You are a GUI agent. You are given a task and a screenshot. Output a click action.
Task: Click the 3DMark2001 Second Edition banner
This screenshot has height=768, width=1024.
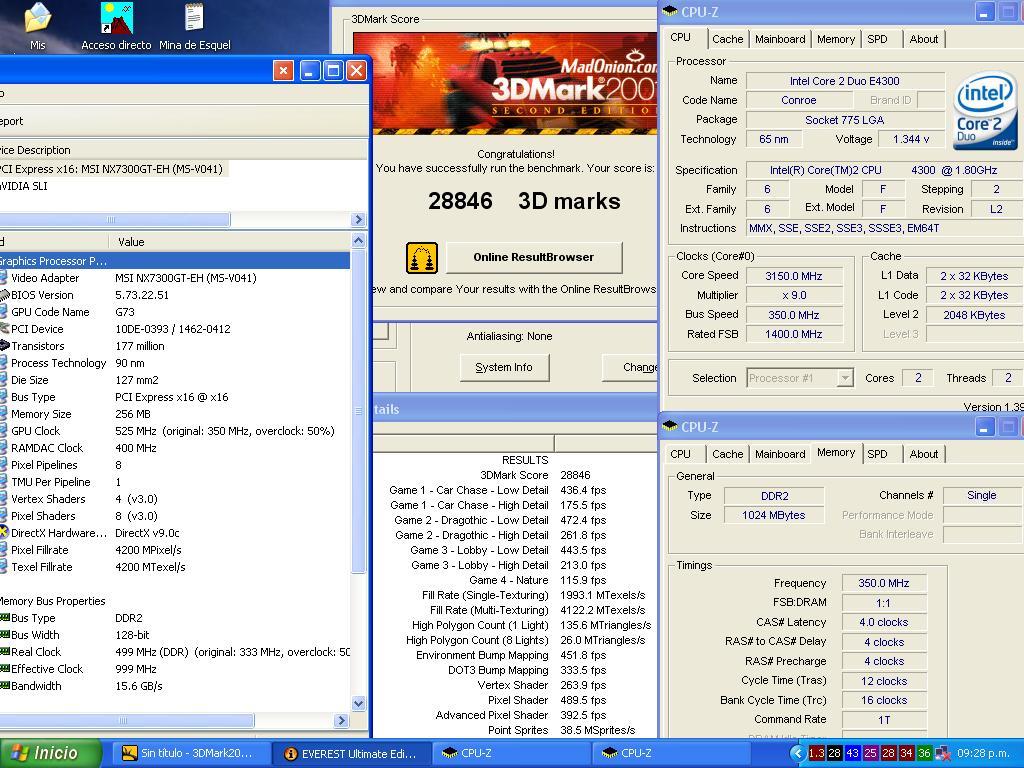505,84
